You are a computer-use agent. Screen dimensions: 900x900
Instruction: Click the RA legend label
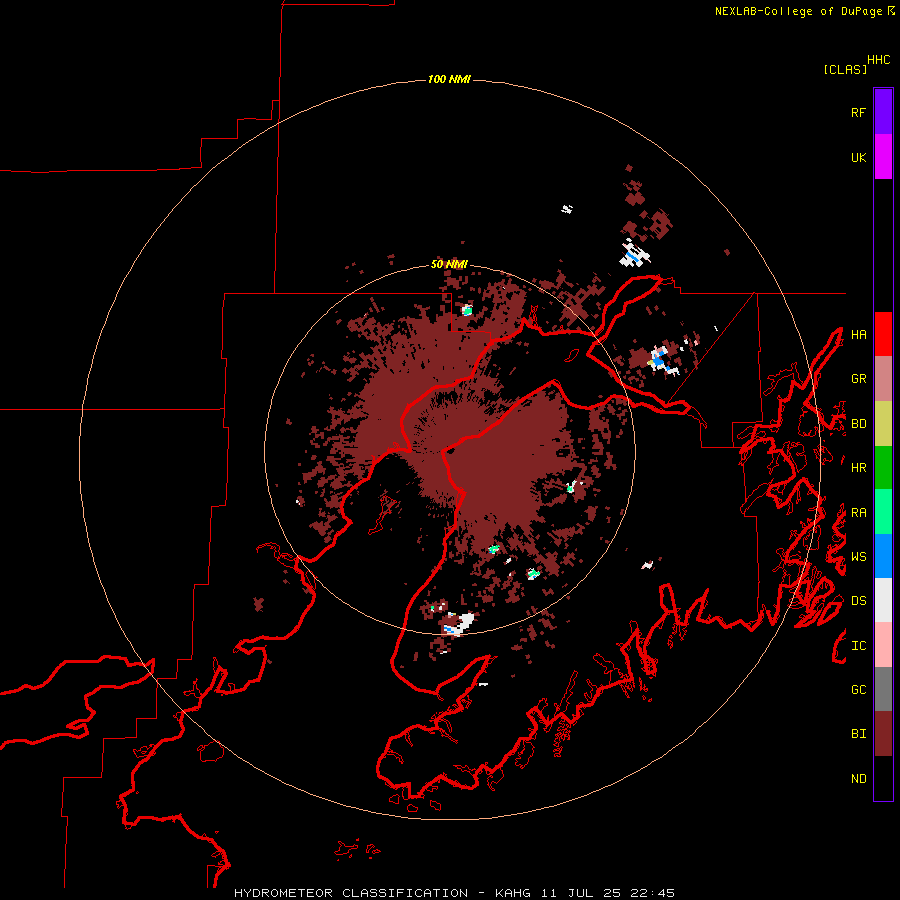coord(858,513)
